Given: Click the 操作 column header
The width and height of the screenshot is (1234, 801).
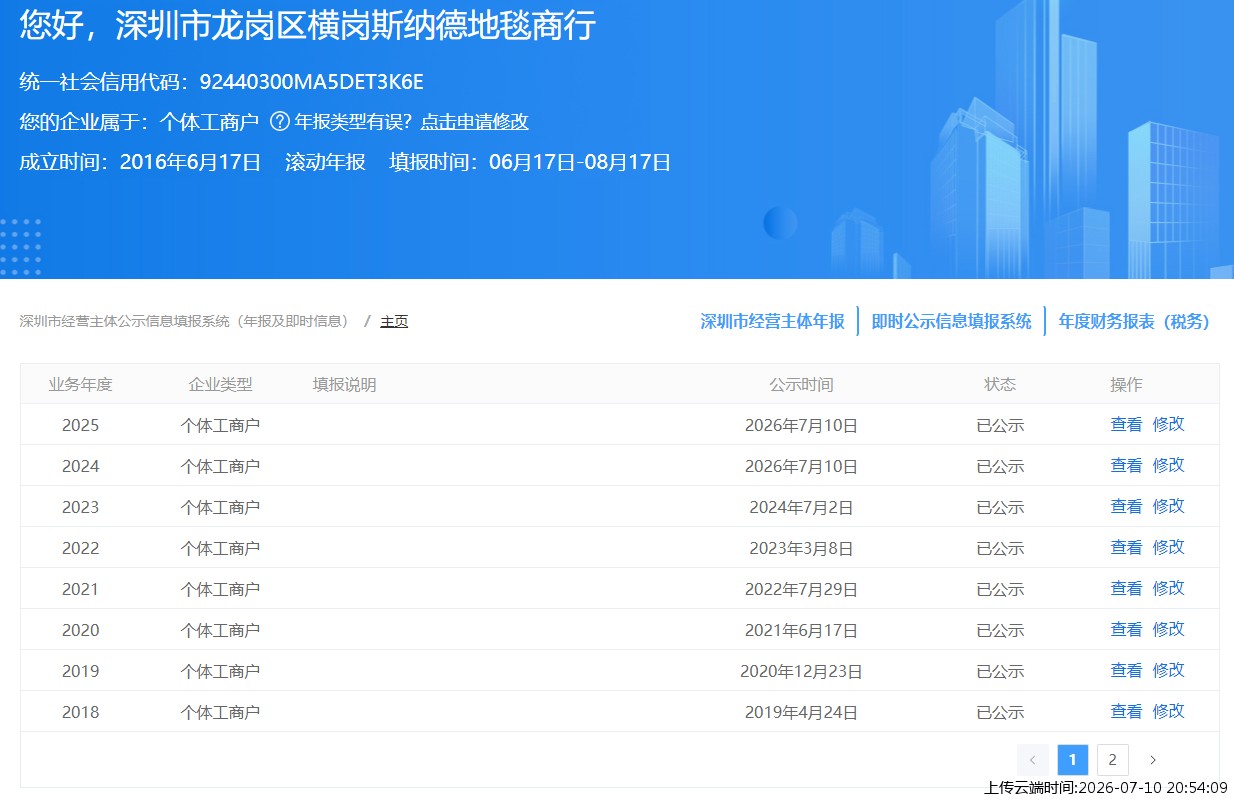Looking at the screenshot, I should [x=1126, y=385].
